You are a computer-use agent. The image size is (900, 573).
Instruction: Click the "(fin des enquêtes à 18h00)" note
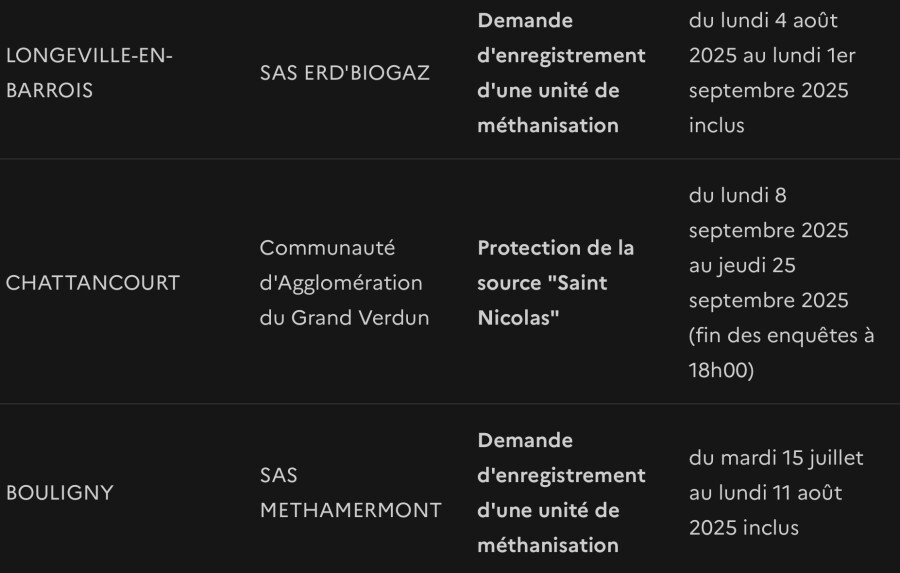781,353
